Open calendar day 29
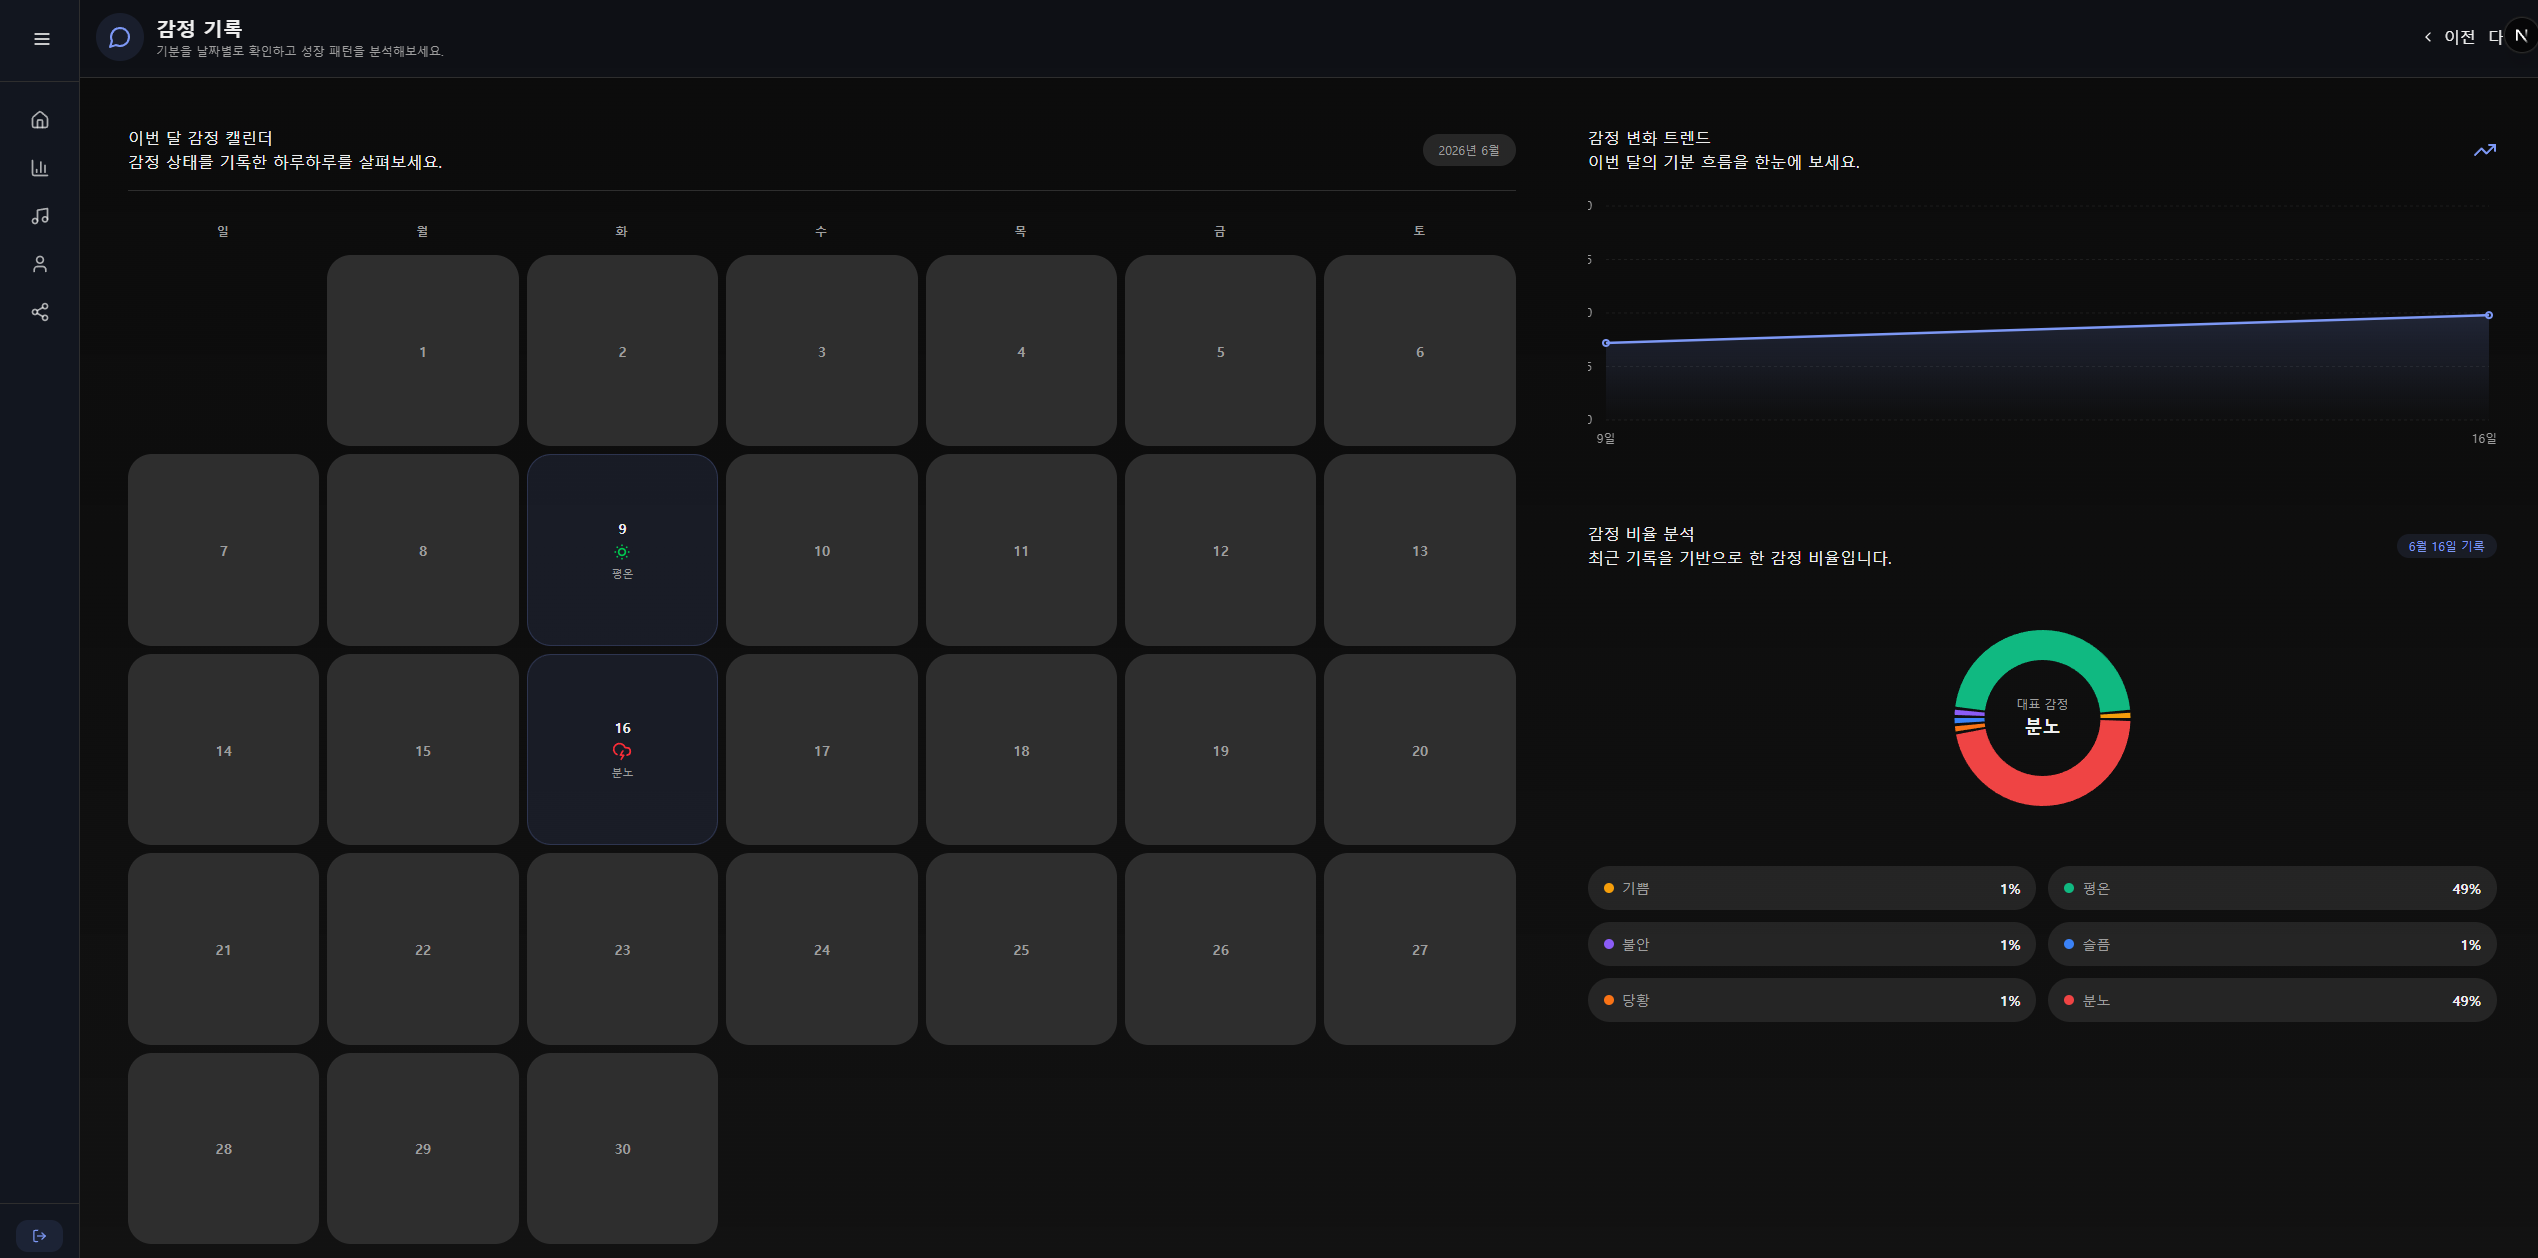 coord(423,1148)
